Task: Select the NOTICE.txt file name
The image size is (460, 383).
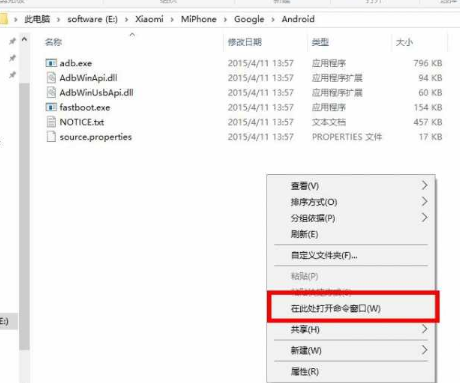Action: [82, 122]
